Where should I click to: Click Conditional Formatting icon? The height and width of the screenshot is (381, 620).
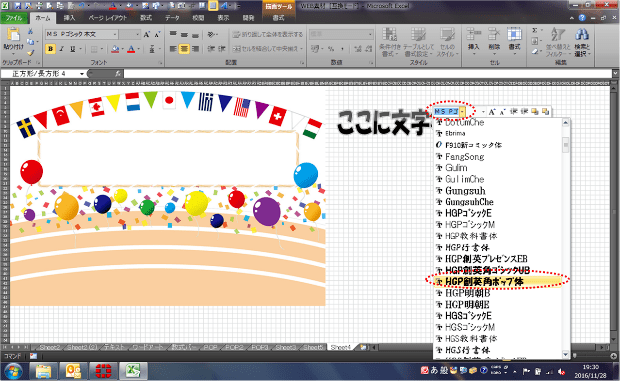[389, 35]
